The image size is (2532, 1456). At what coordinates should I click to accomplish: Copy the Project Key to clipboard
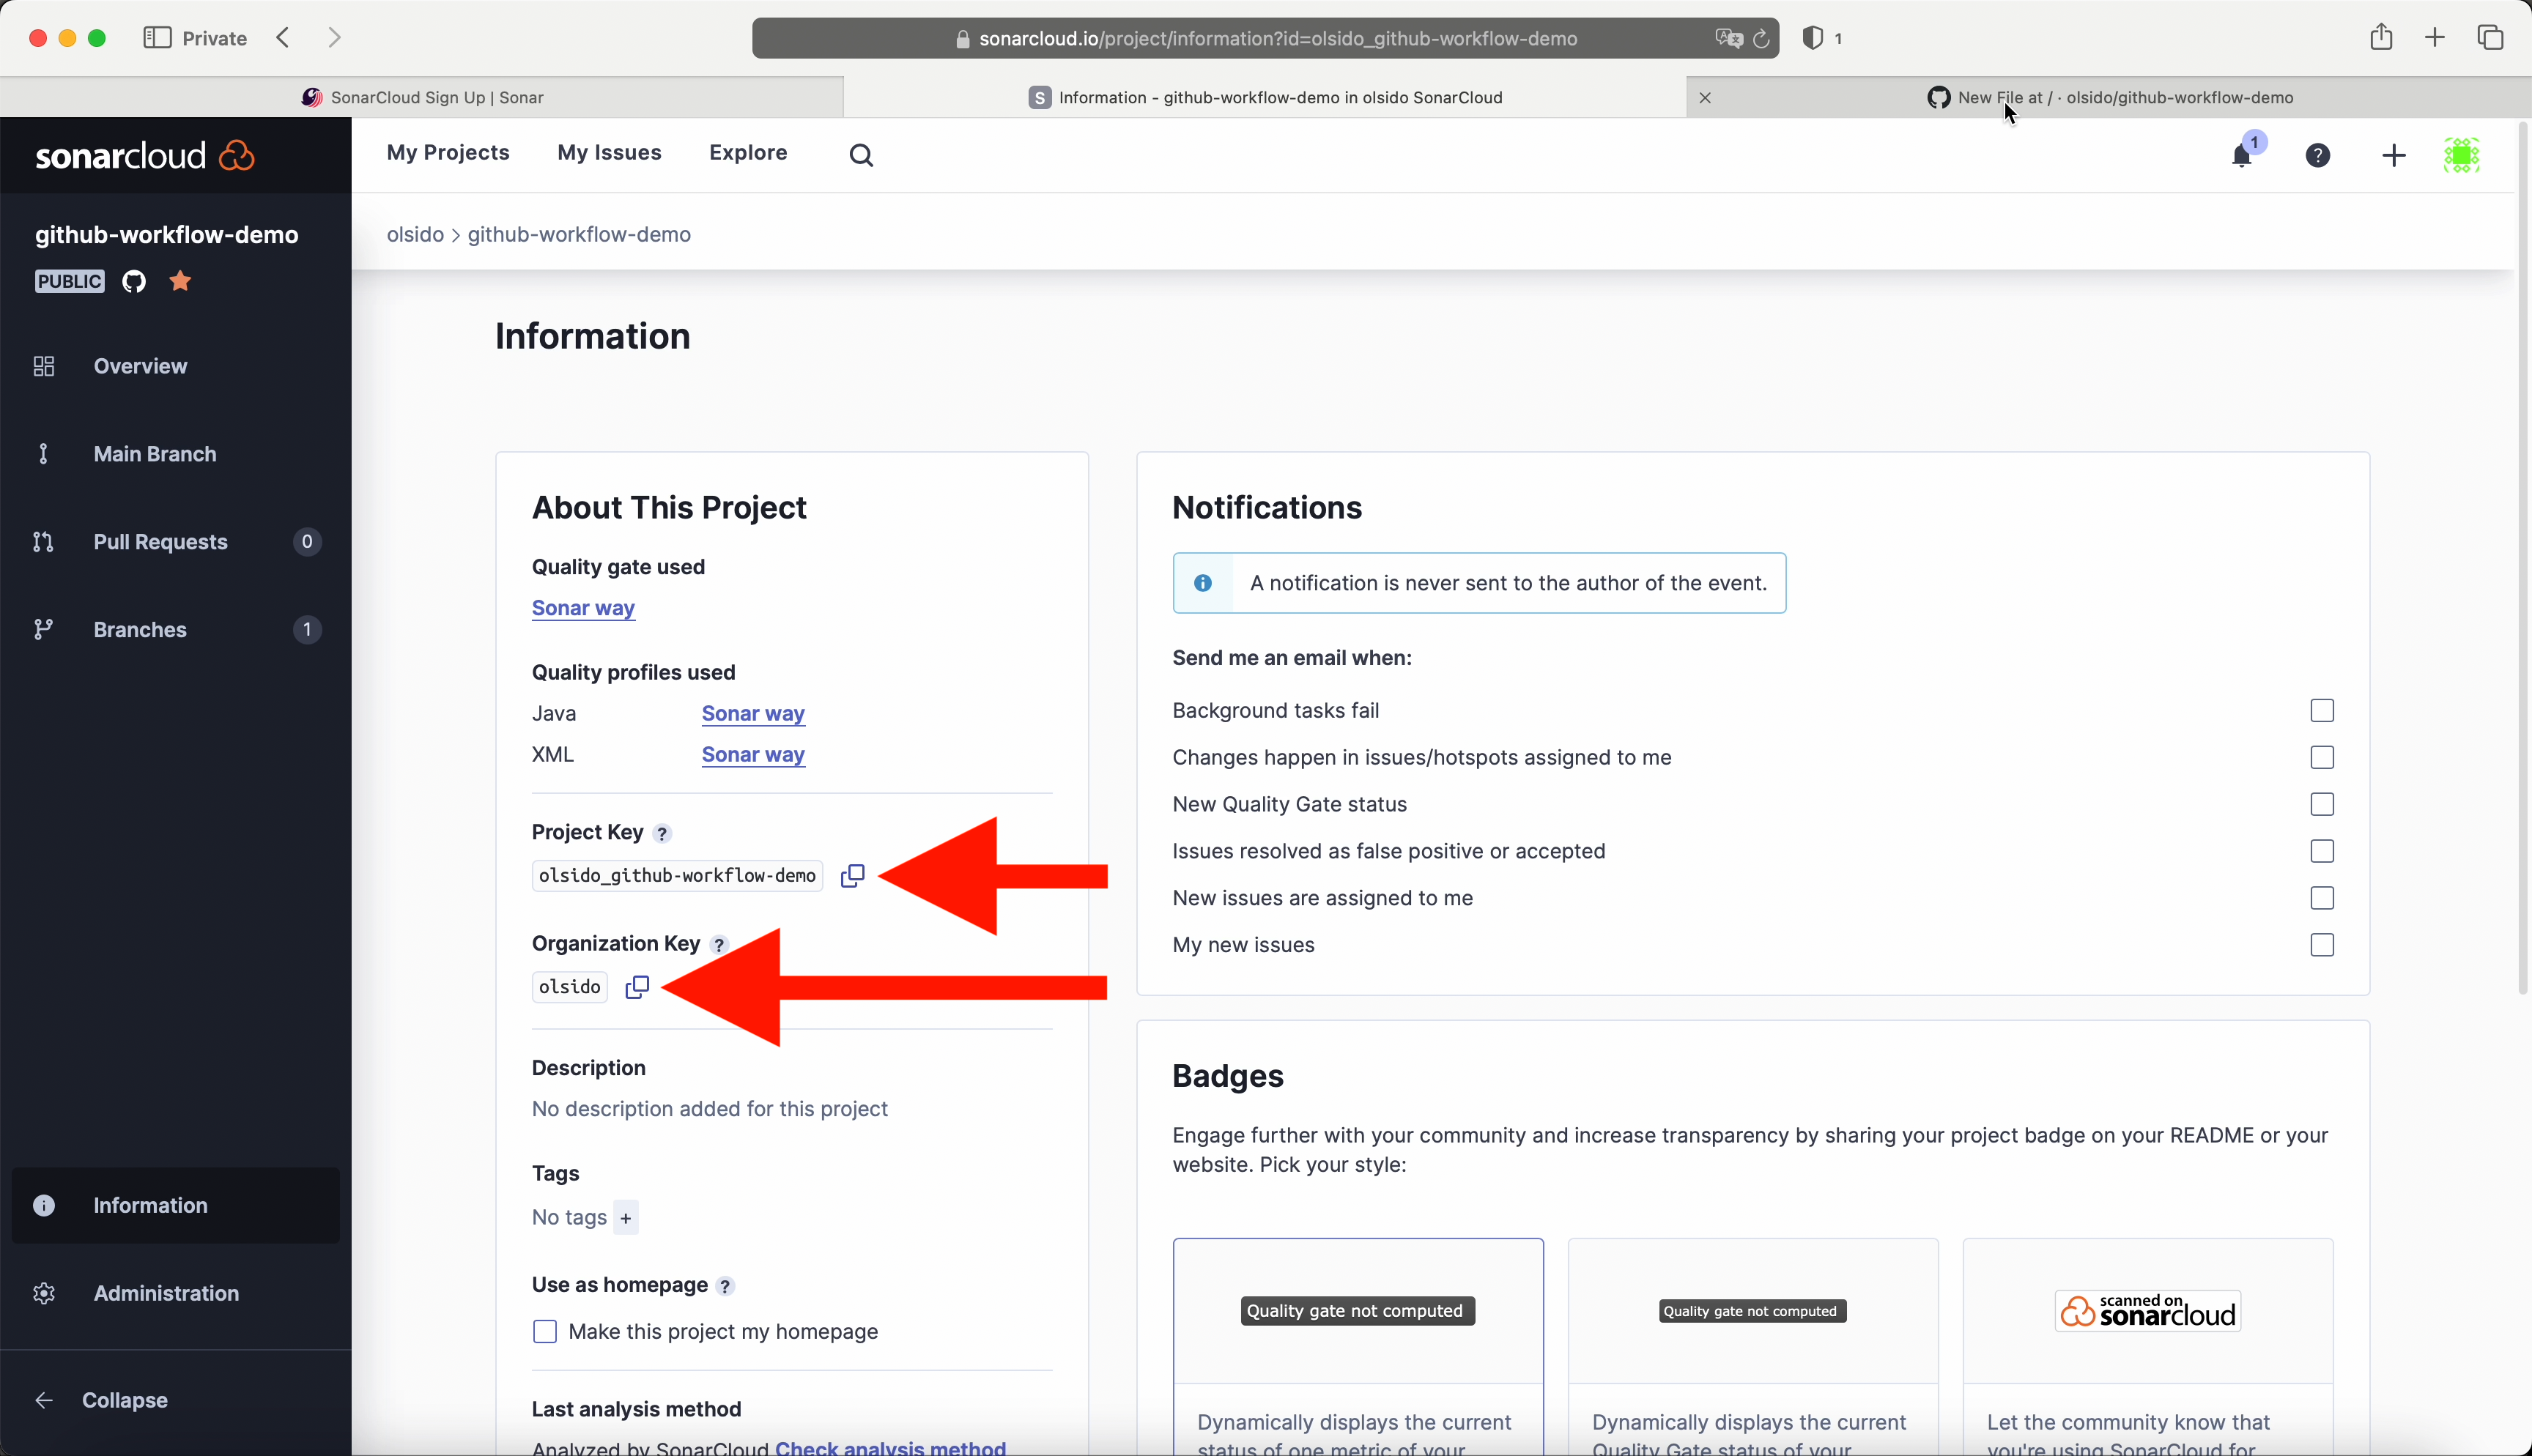coord(852,875)
